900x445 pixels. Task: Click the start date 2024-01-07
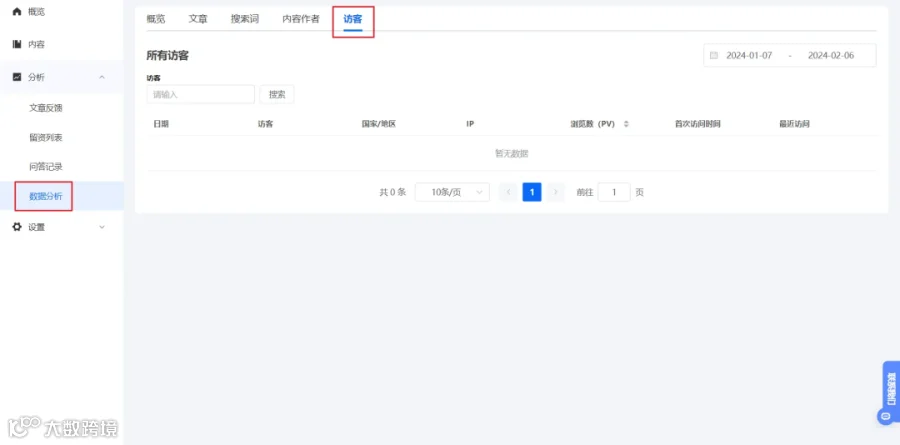[749, 56]
